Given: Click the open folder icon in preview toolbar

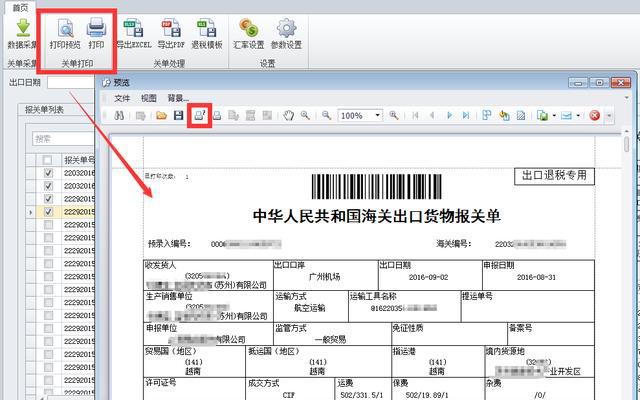Looking at the screenshot, I should (x=162, y=116).
